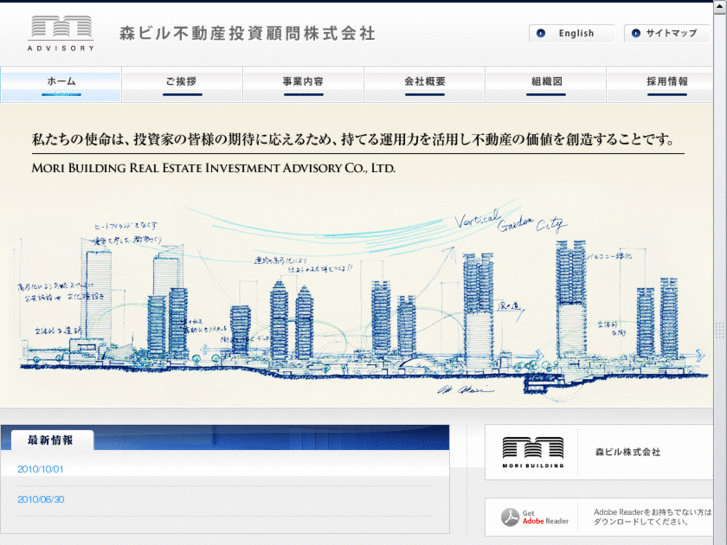Click the arrow icon beside サイトマップ
Image resolution: width=727 pixels, height=545 pixels.
(x=635, y=33)
